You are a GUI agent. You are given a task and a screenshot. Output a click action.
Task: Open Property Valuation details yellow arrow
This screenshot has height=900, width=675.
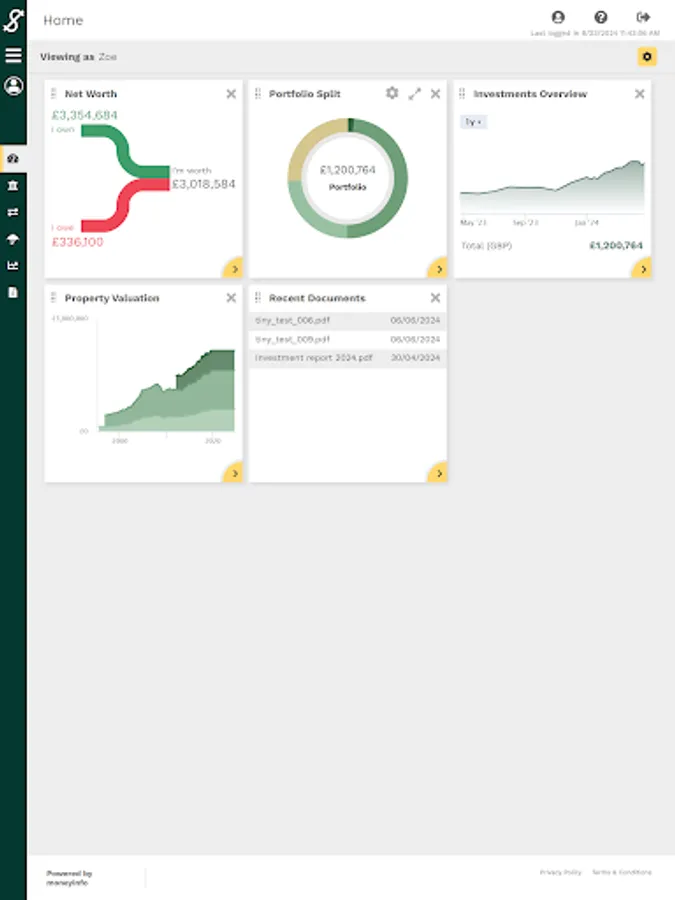pyautogui.click(x=233, y=472)
